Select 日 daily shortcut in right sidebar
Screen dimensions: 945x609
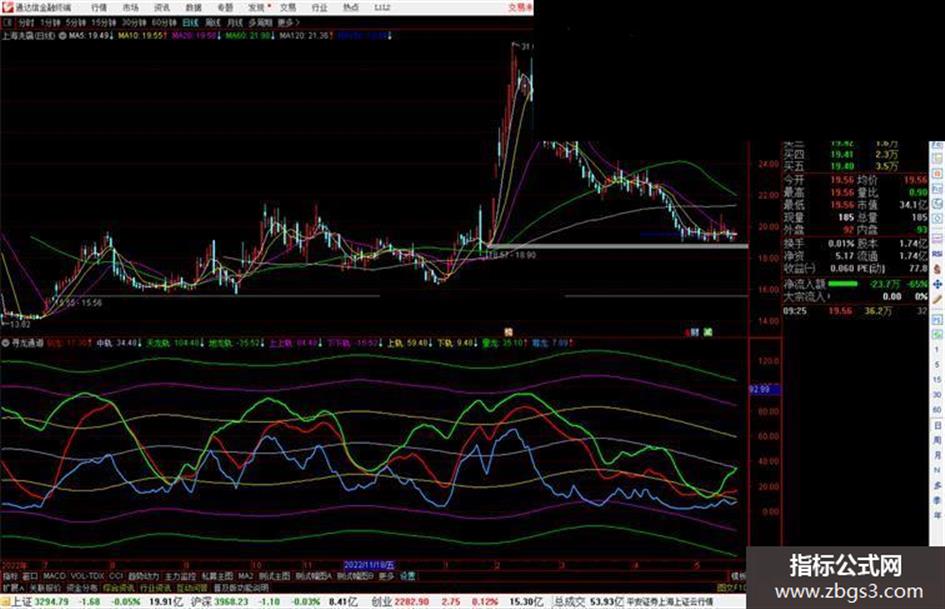tap(937, 425)
